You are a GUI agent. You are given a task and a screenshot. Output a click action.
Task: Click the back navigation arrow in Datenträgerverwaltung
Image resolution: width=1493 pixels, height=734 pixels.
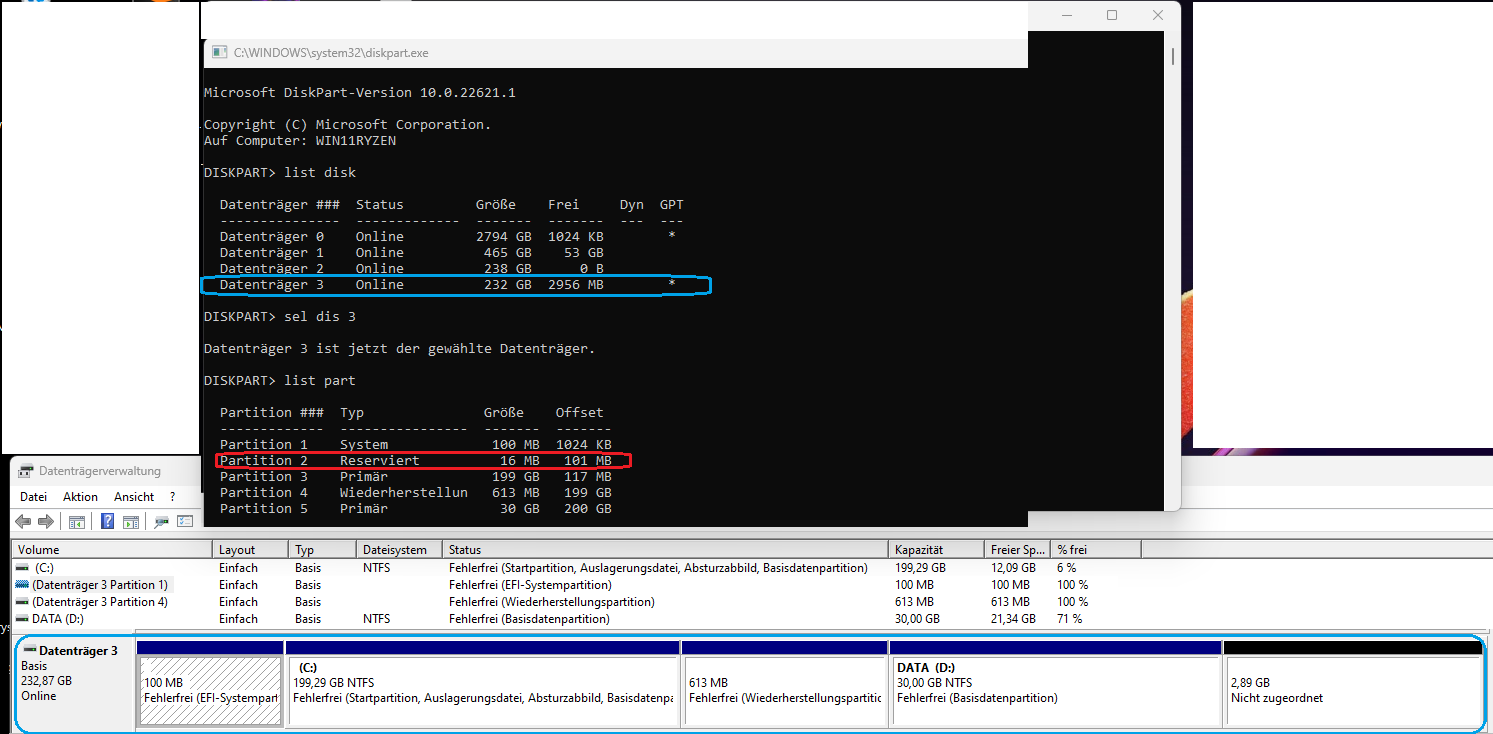tap(22, 521)
